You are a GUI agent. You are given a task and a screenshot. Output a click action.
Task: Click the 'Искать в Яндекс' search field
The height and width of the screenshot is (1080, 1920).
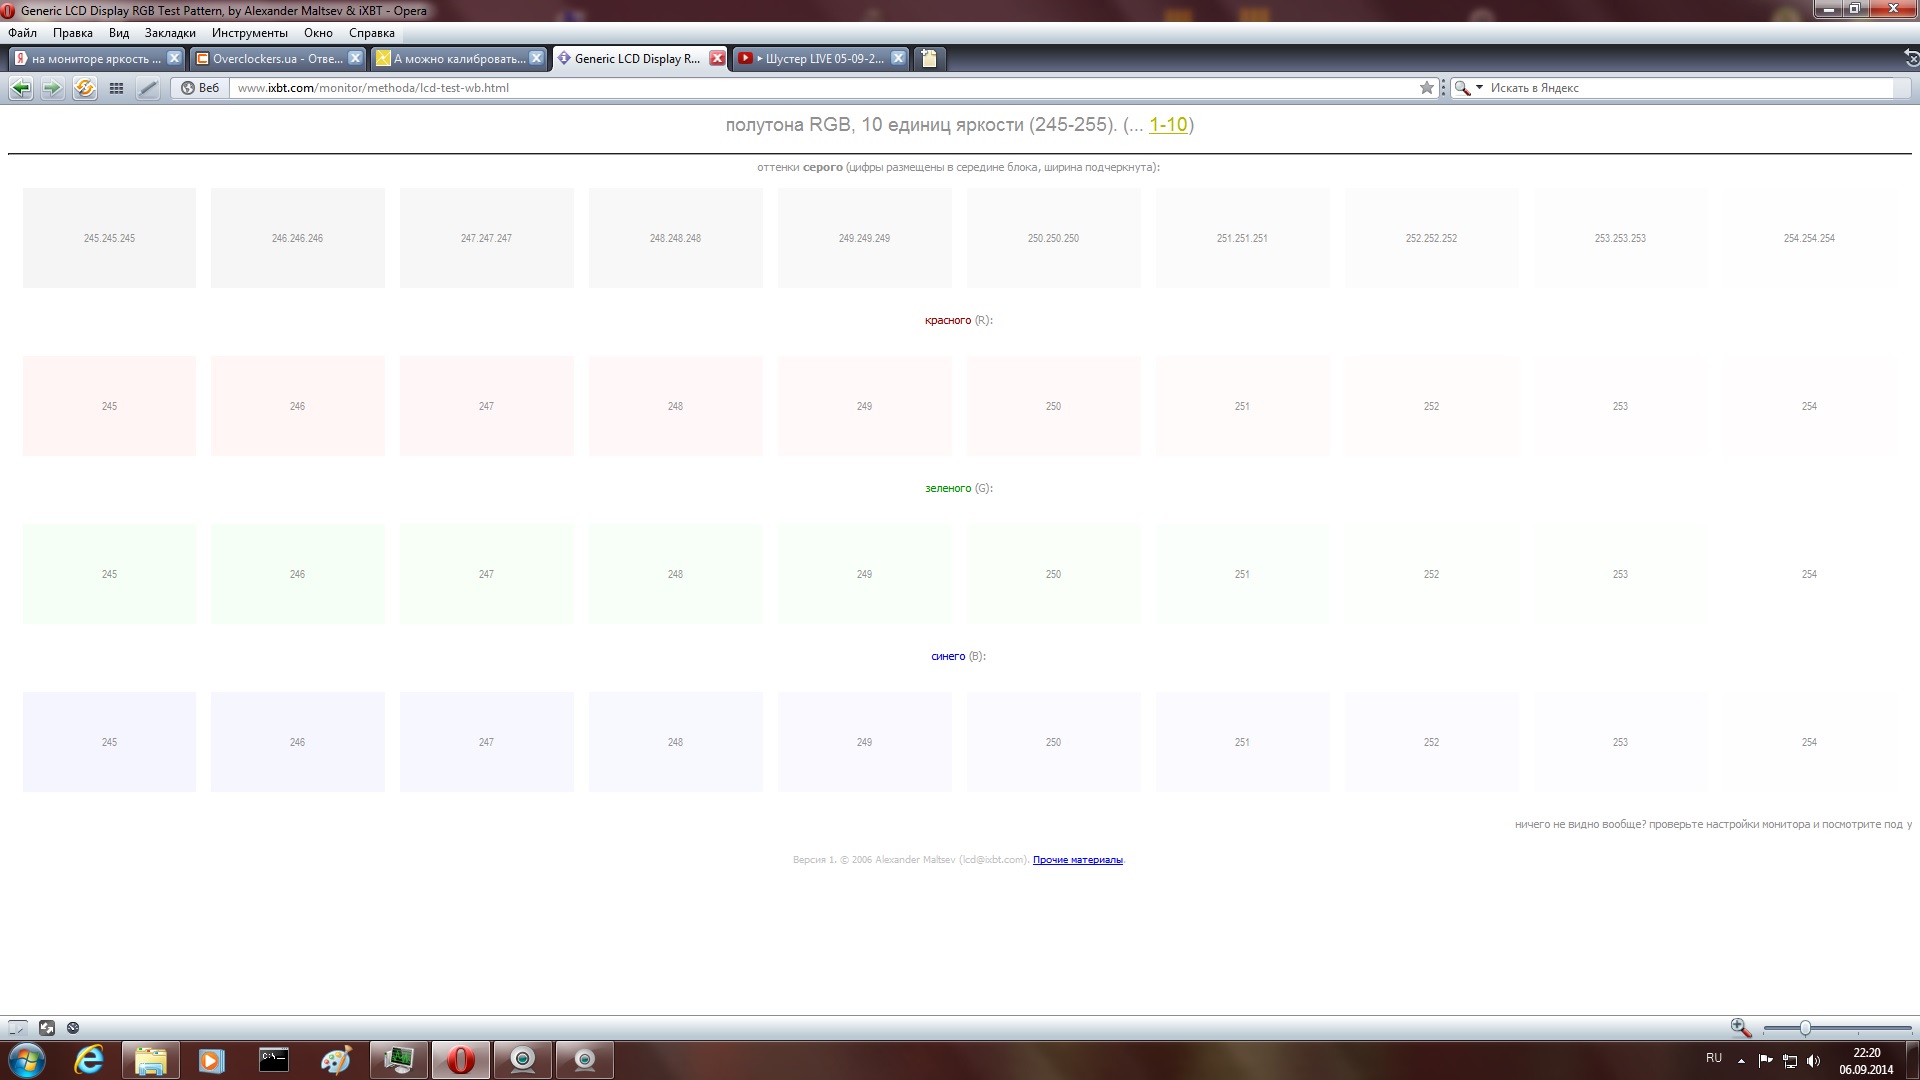[x=1690, y=88]
